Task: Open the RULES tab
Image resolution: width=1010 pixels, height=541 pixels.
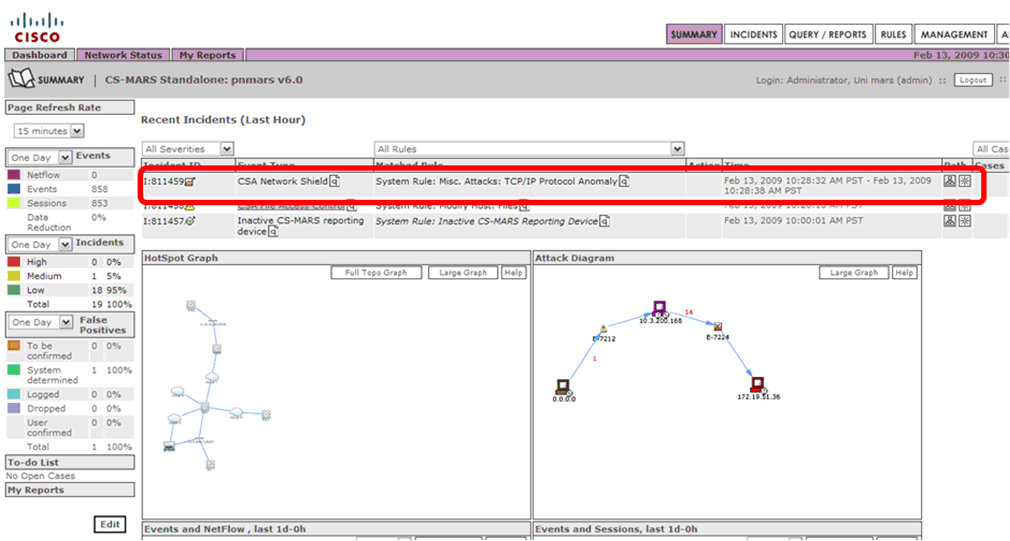Action: coord(893,34)
